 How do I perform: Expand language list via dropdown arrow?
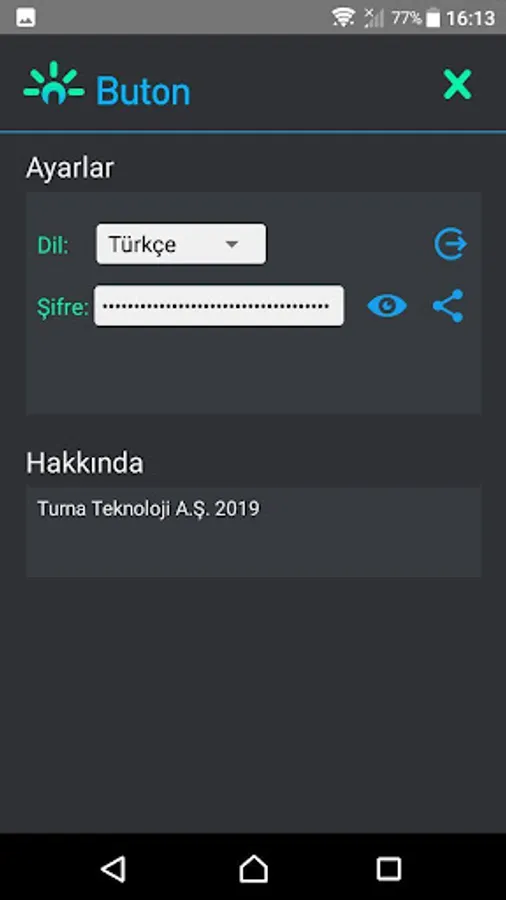pyautogui.click(x=231, y=245)
